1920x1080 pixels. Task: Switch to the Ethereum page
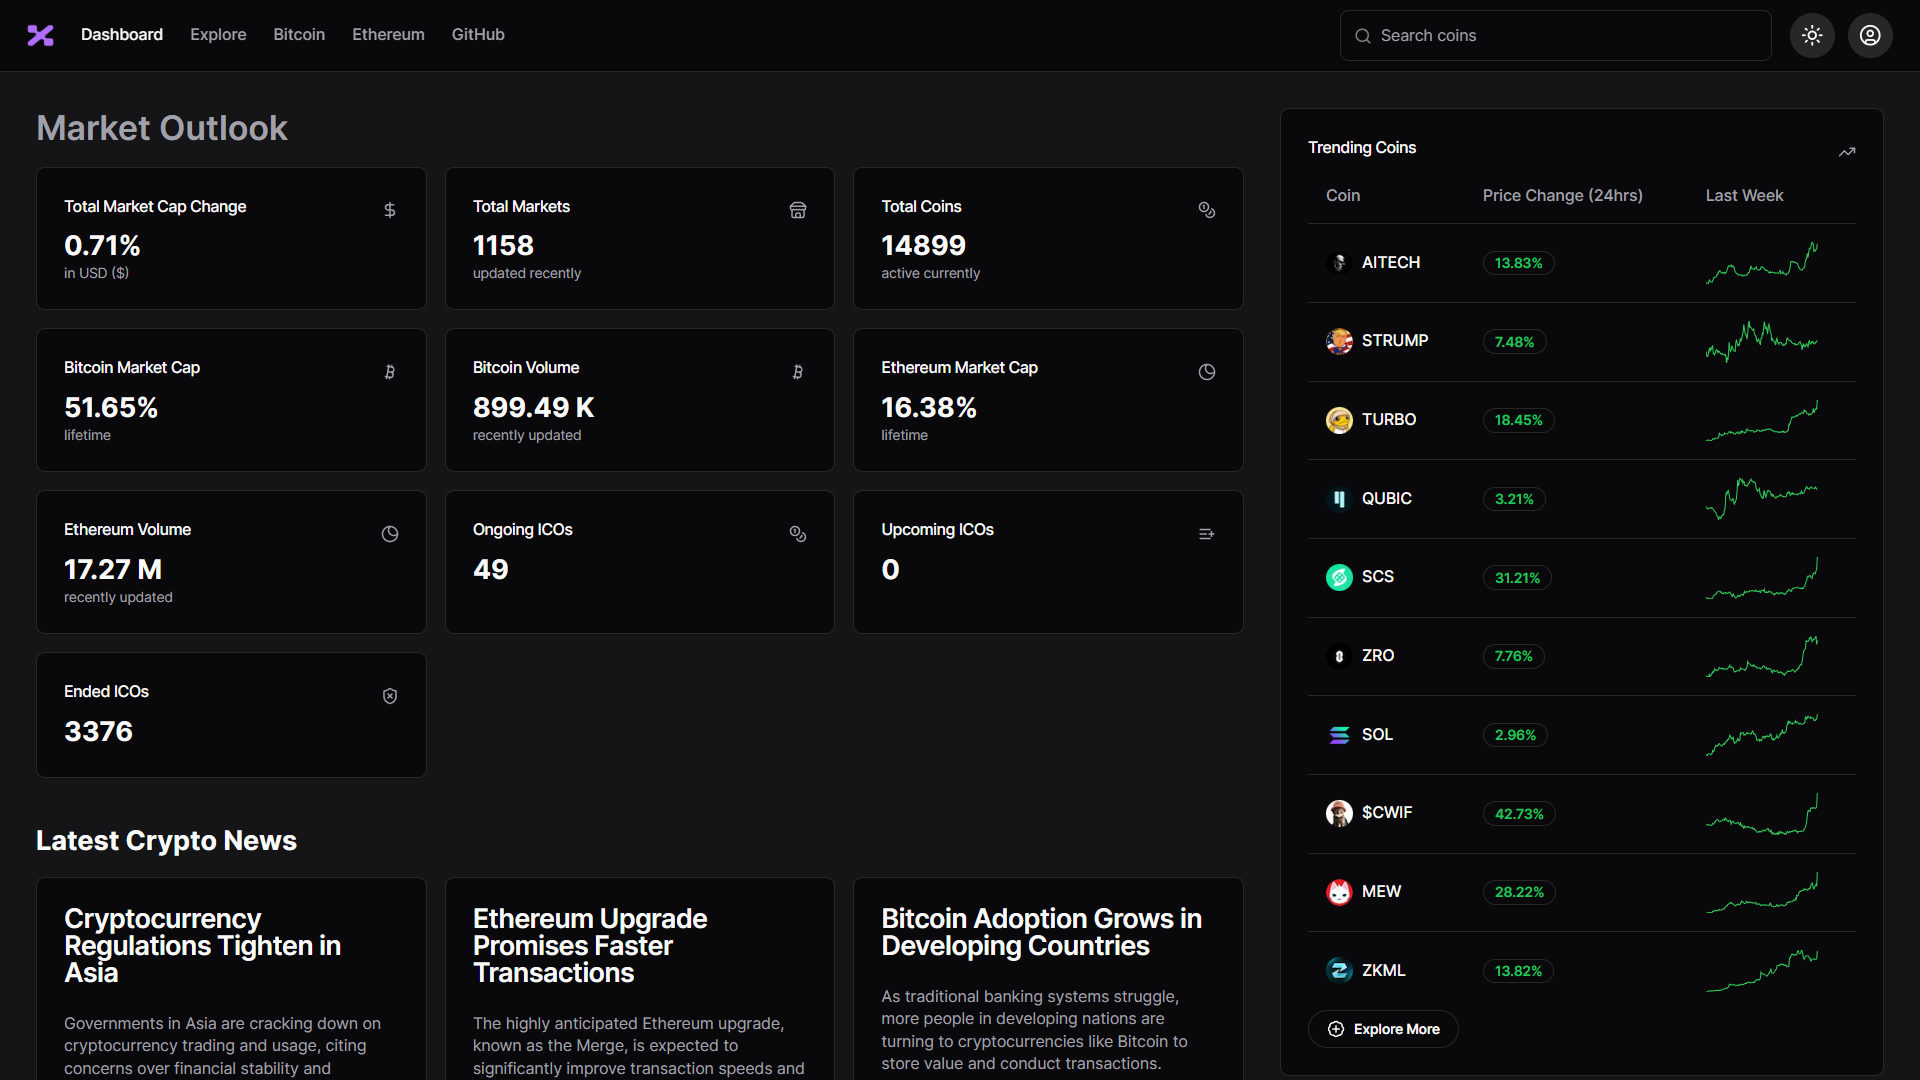(x=388, y=34)
